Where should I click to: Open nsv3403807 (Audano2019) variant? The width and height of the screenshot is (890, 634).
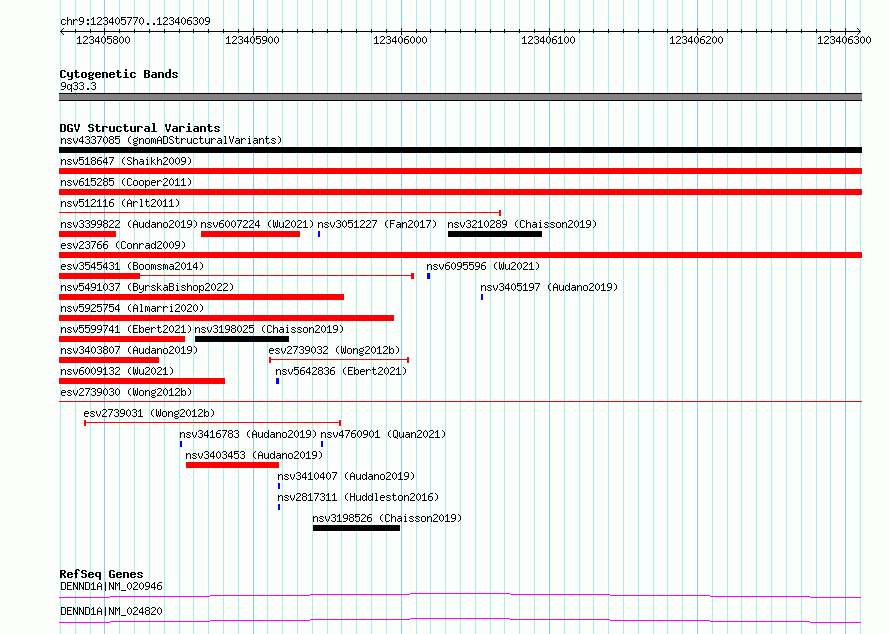point(129,350)
